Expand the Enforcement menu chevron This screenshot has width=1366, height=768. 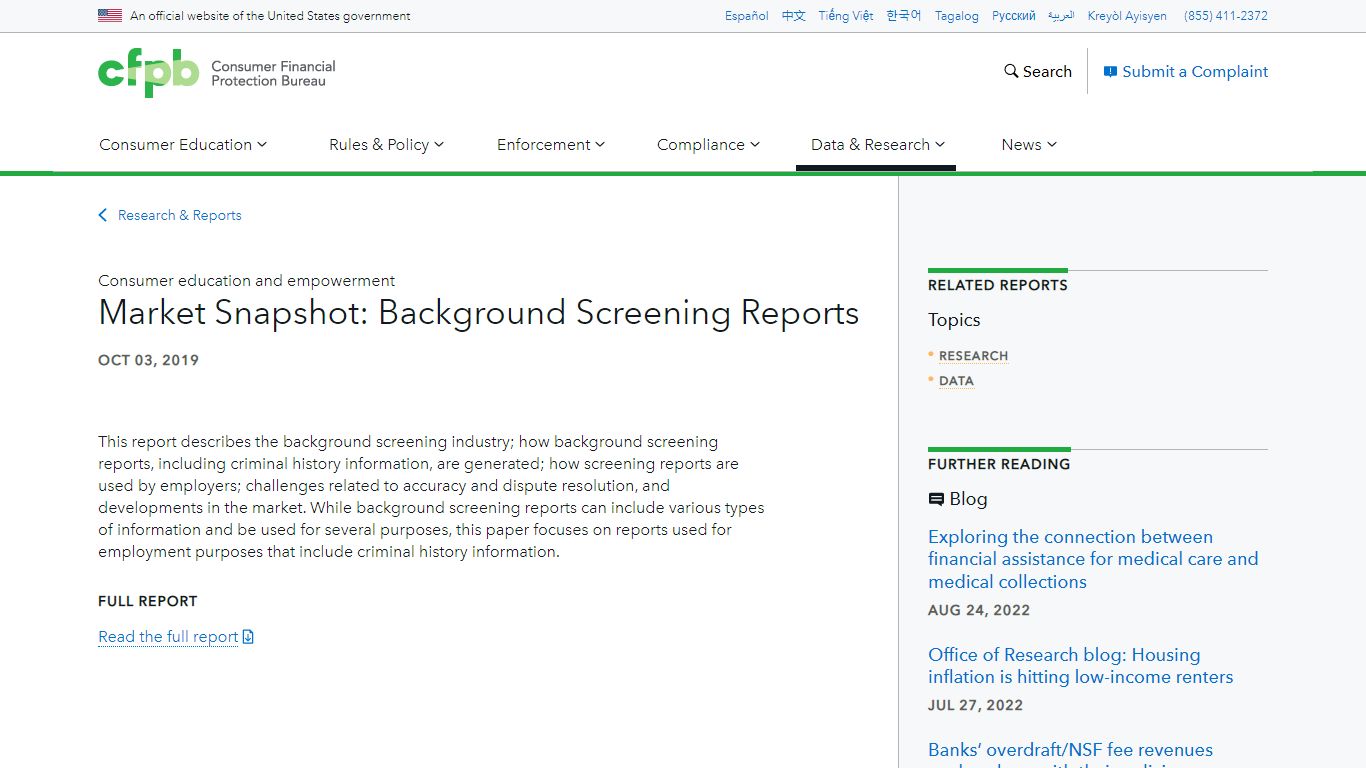600,144
